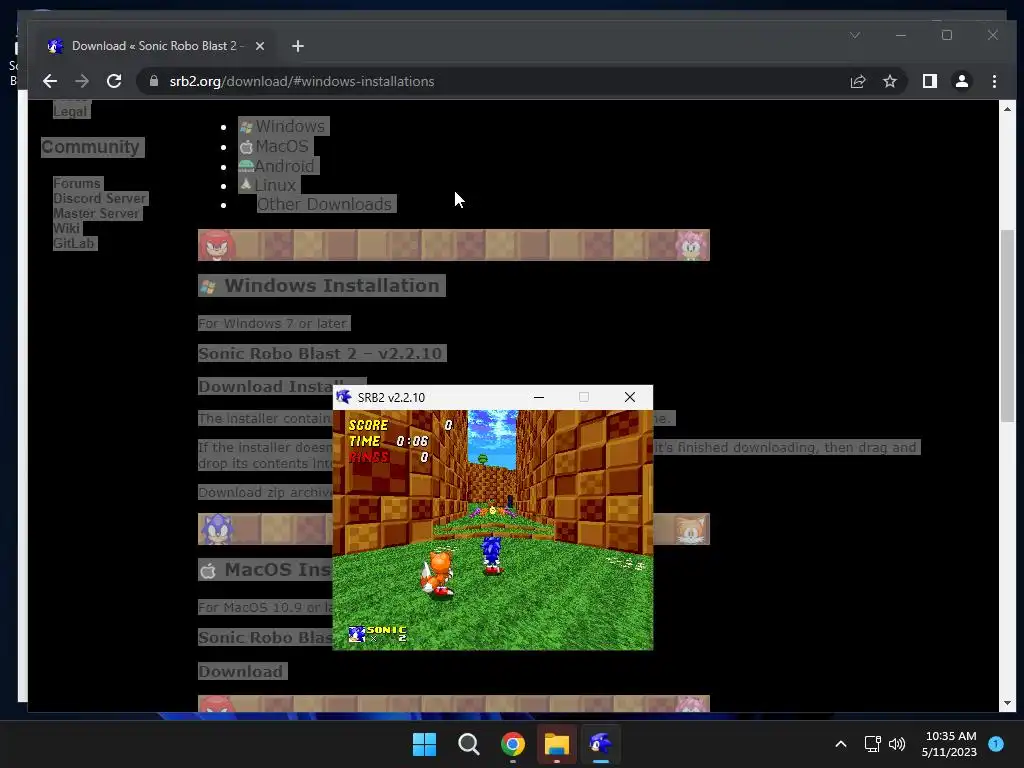
Task: Open the Master Server link
Action: 97,214
